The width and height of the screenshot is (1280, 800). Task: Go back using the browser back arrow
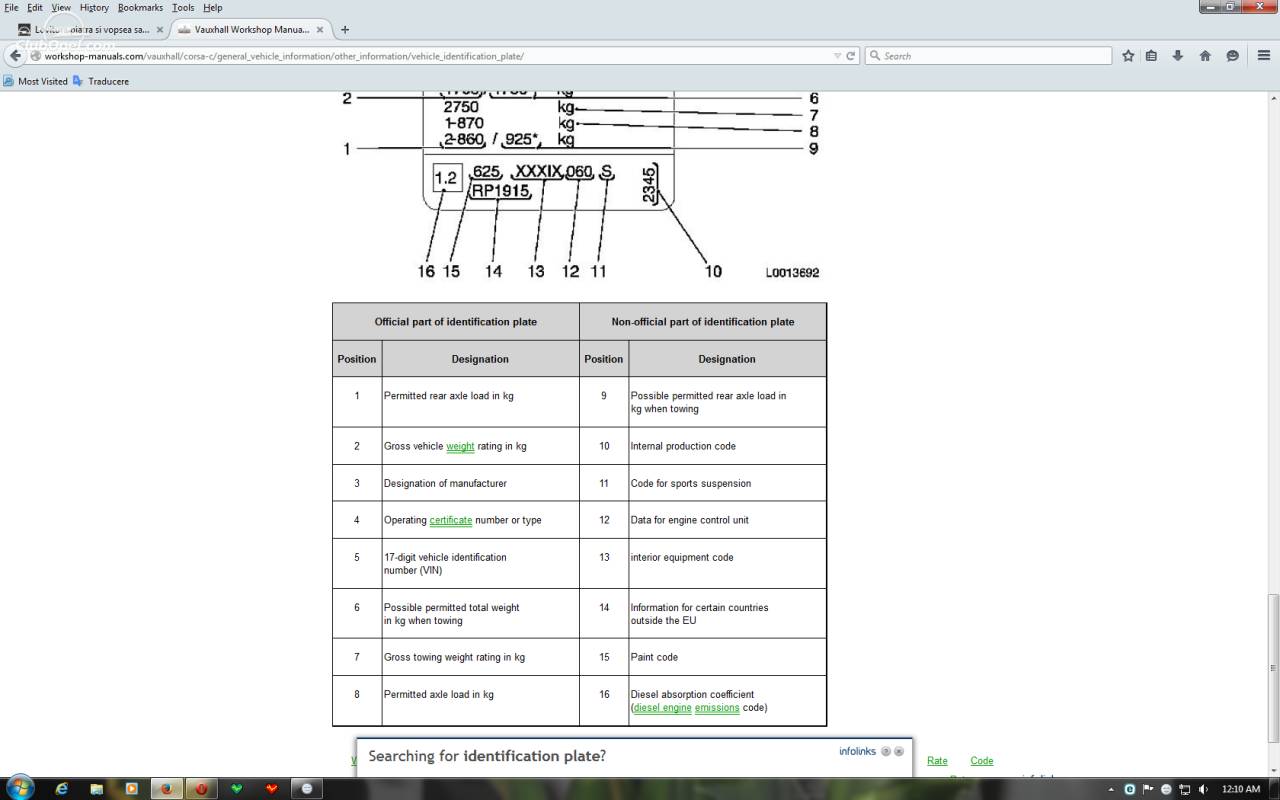[x=15, y=56]
